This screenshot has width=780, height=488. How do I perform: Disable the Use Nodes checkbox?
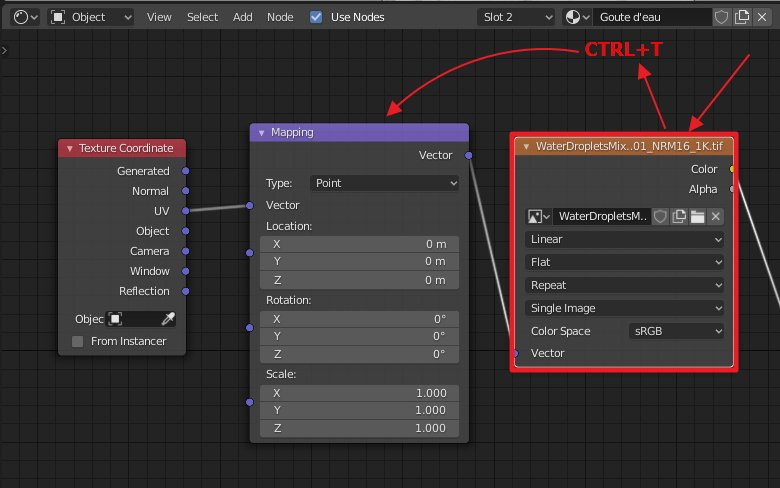point(317,17)
